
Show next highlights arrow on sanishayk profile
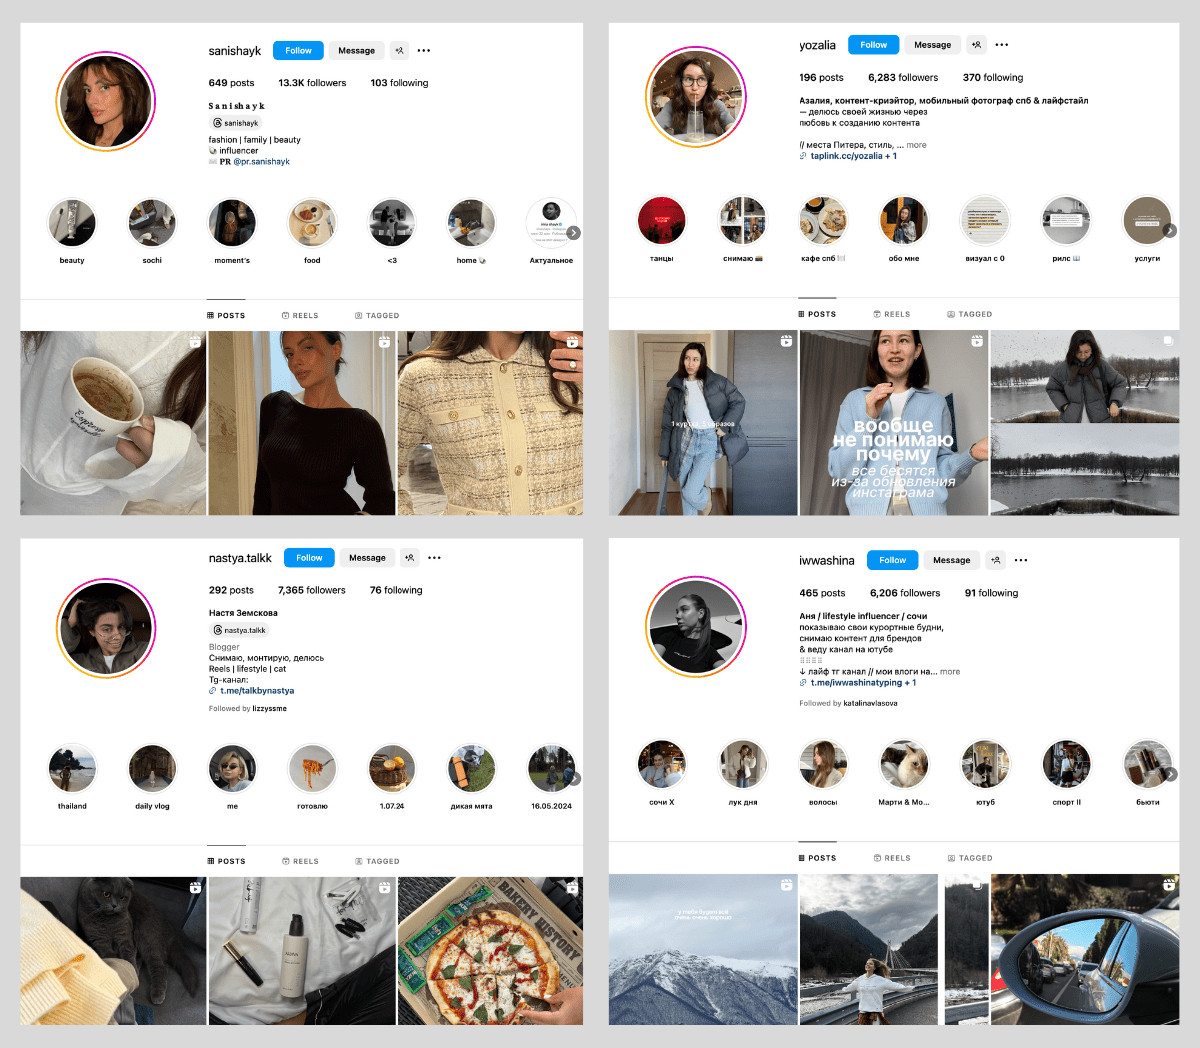coord(574,233)
